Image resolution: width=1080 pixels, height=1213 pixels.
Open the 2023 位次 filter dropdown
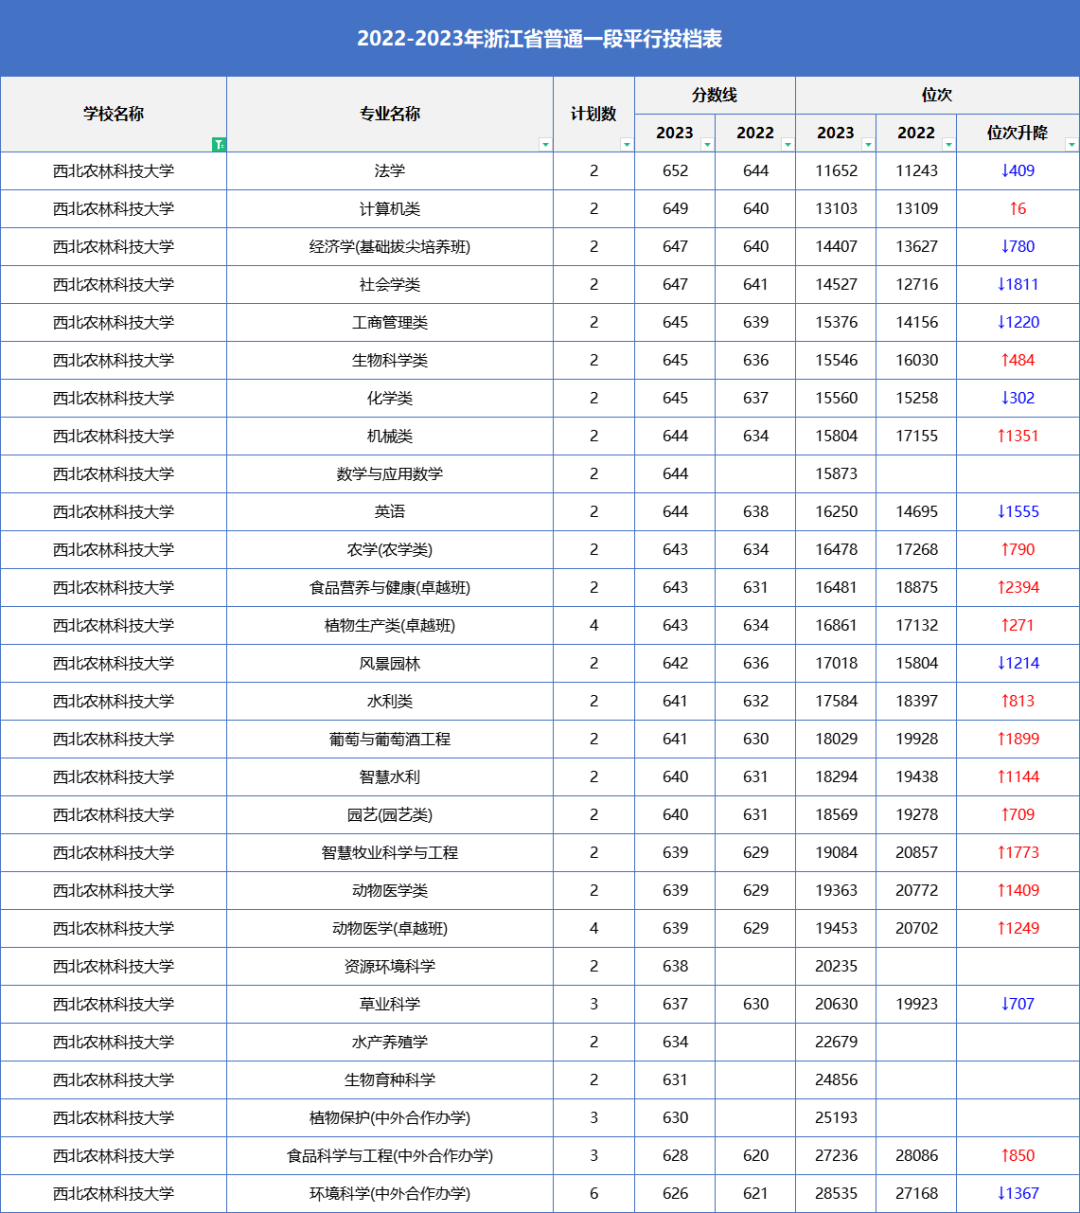(x=867, y=145)
